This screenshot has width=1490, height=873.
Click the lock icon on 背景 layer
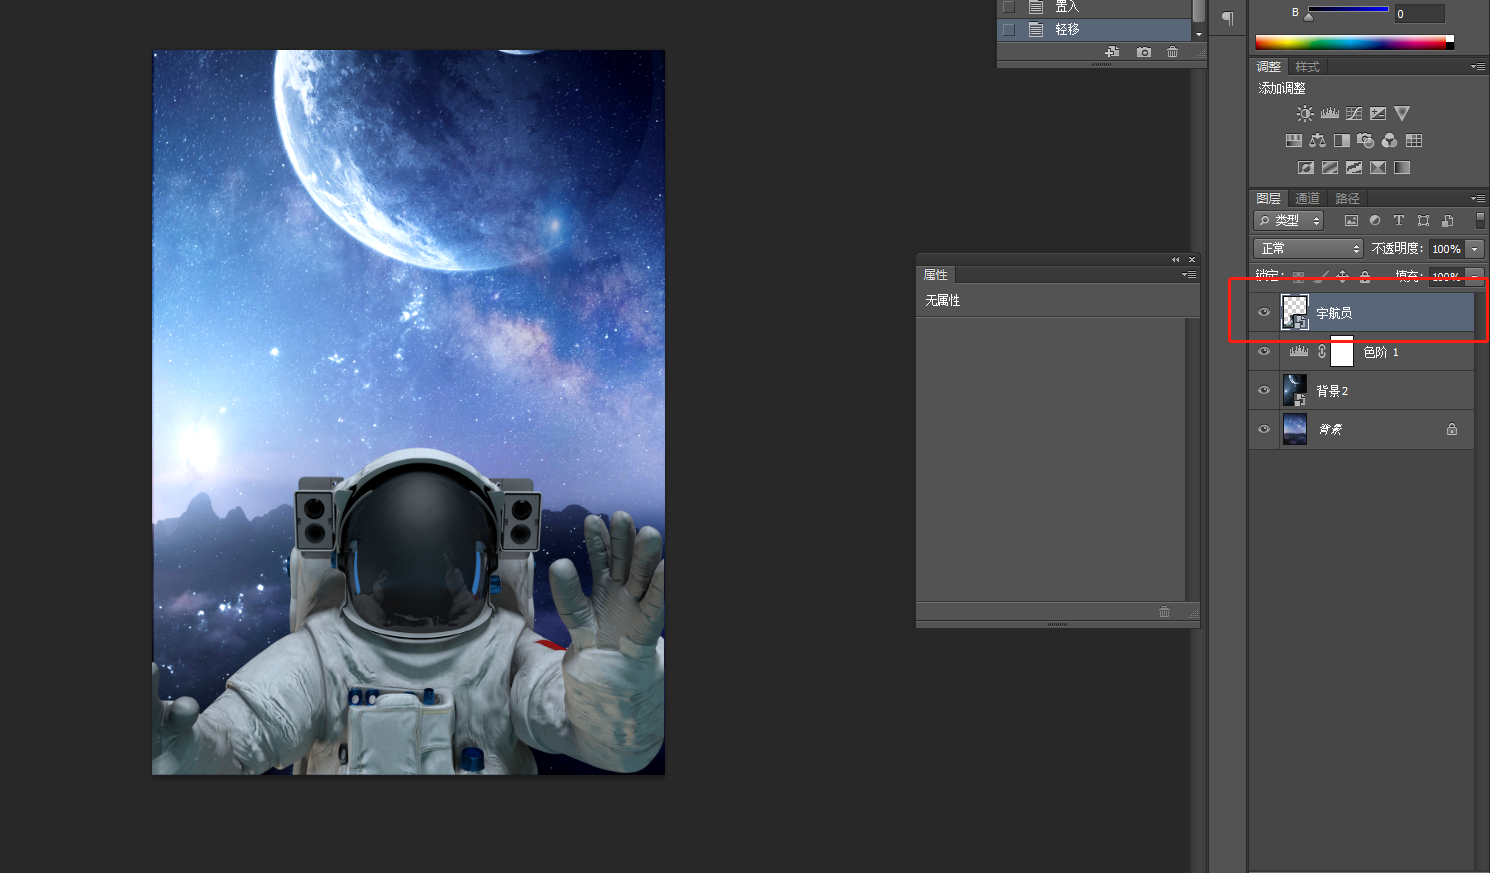click(1452, 430)
